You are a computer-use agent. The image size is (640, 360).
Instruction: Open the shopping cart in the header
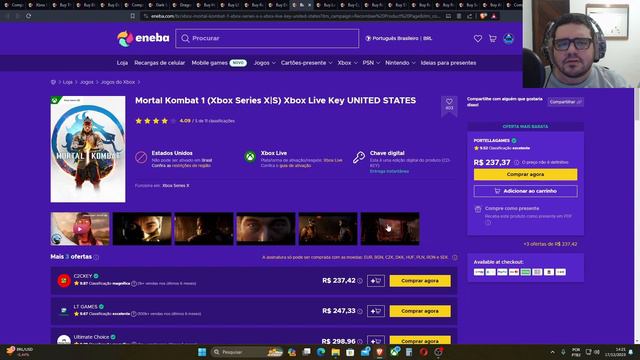(x=493, y=39)
